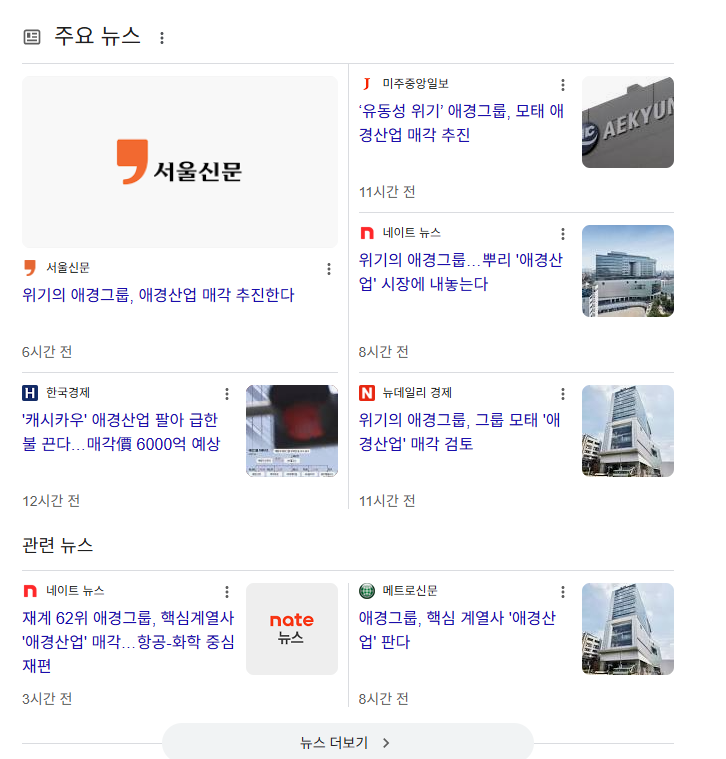Click the building thumbnail beside '위기의 애경그룹...뿌리'

pyautogui.click(x=628, y=271)
